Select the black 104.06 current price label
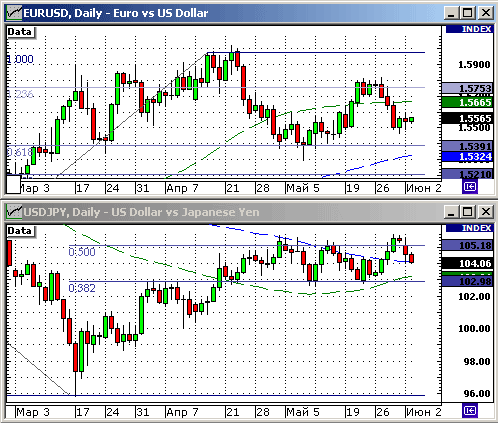 467,264
